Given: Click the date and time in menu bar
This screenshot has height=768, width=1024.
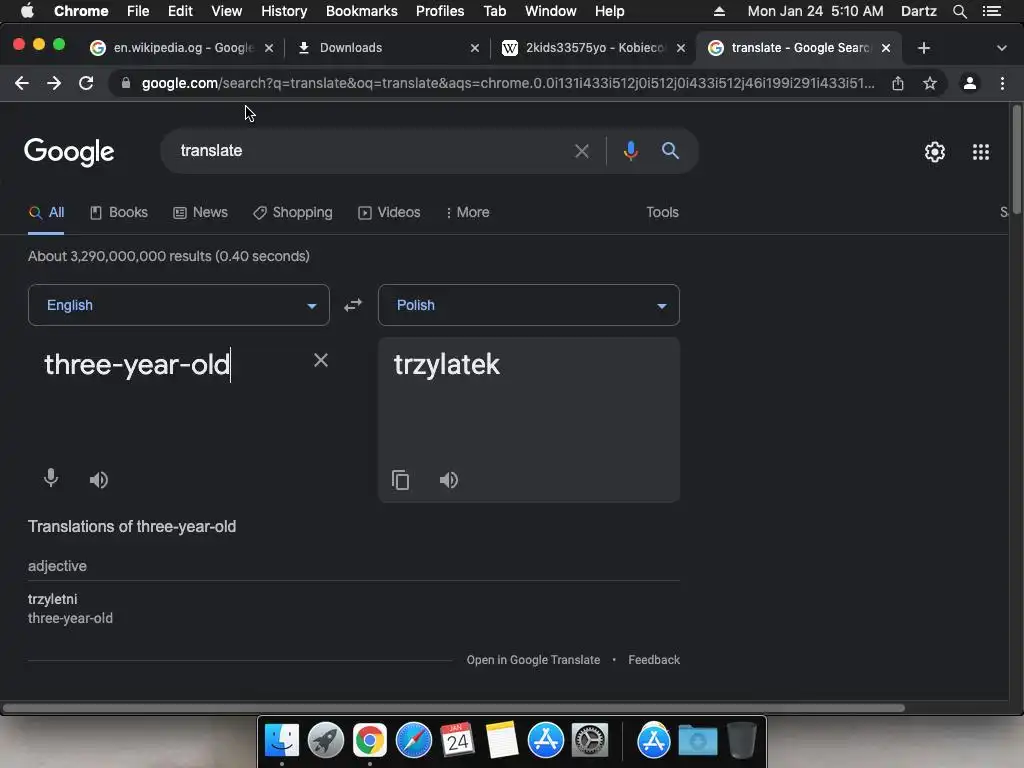Looking at the screenshot, I should pos(815,11).
